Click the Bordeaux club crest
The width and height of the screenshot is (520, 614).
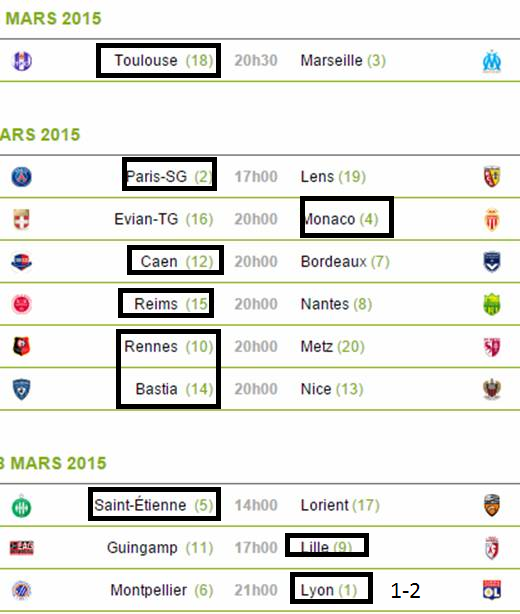coord(492,262)
